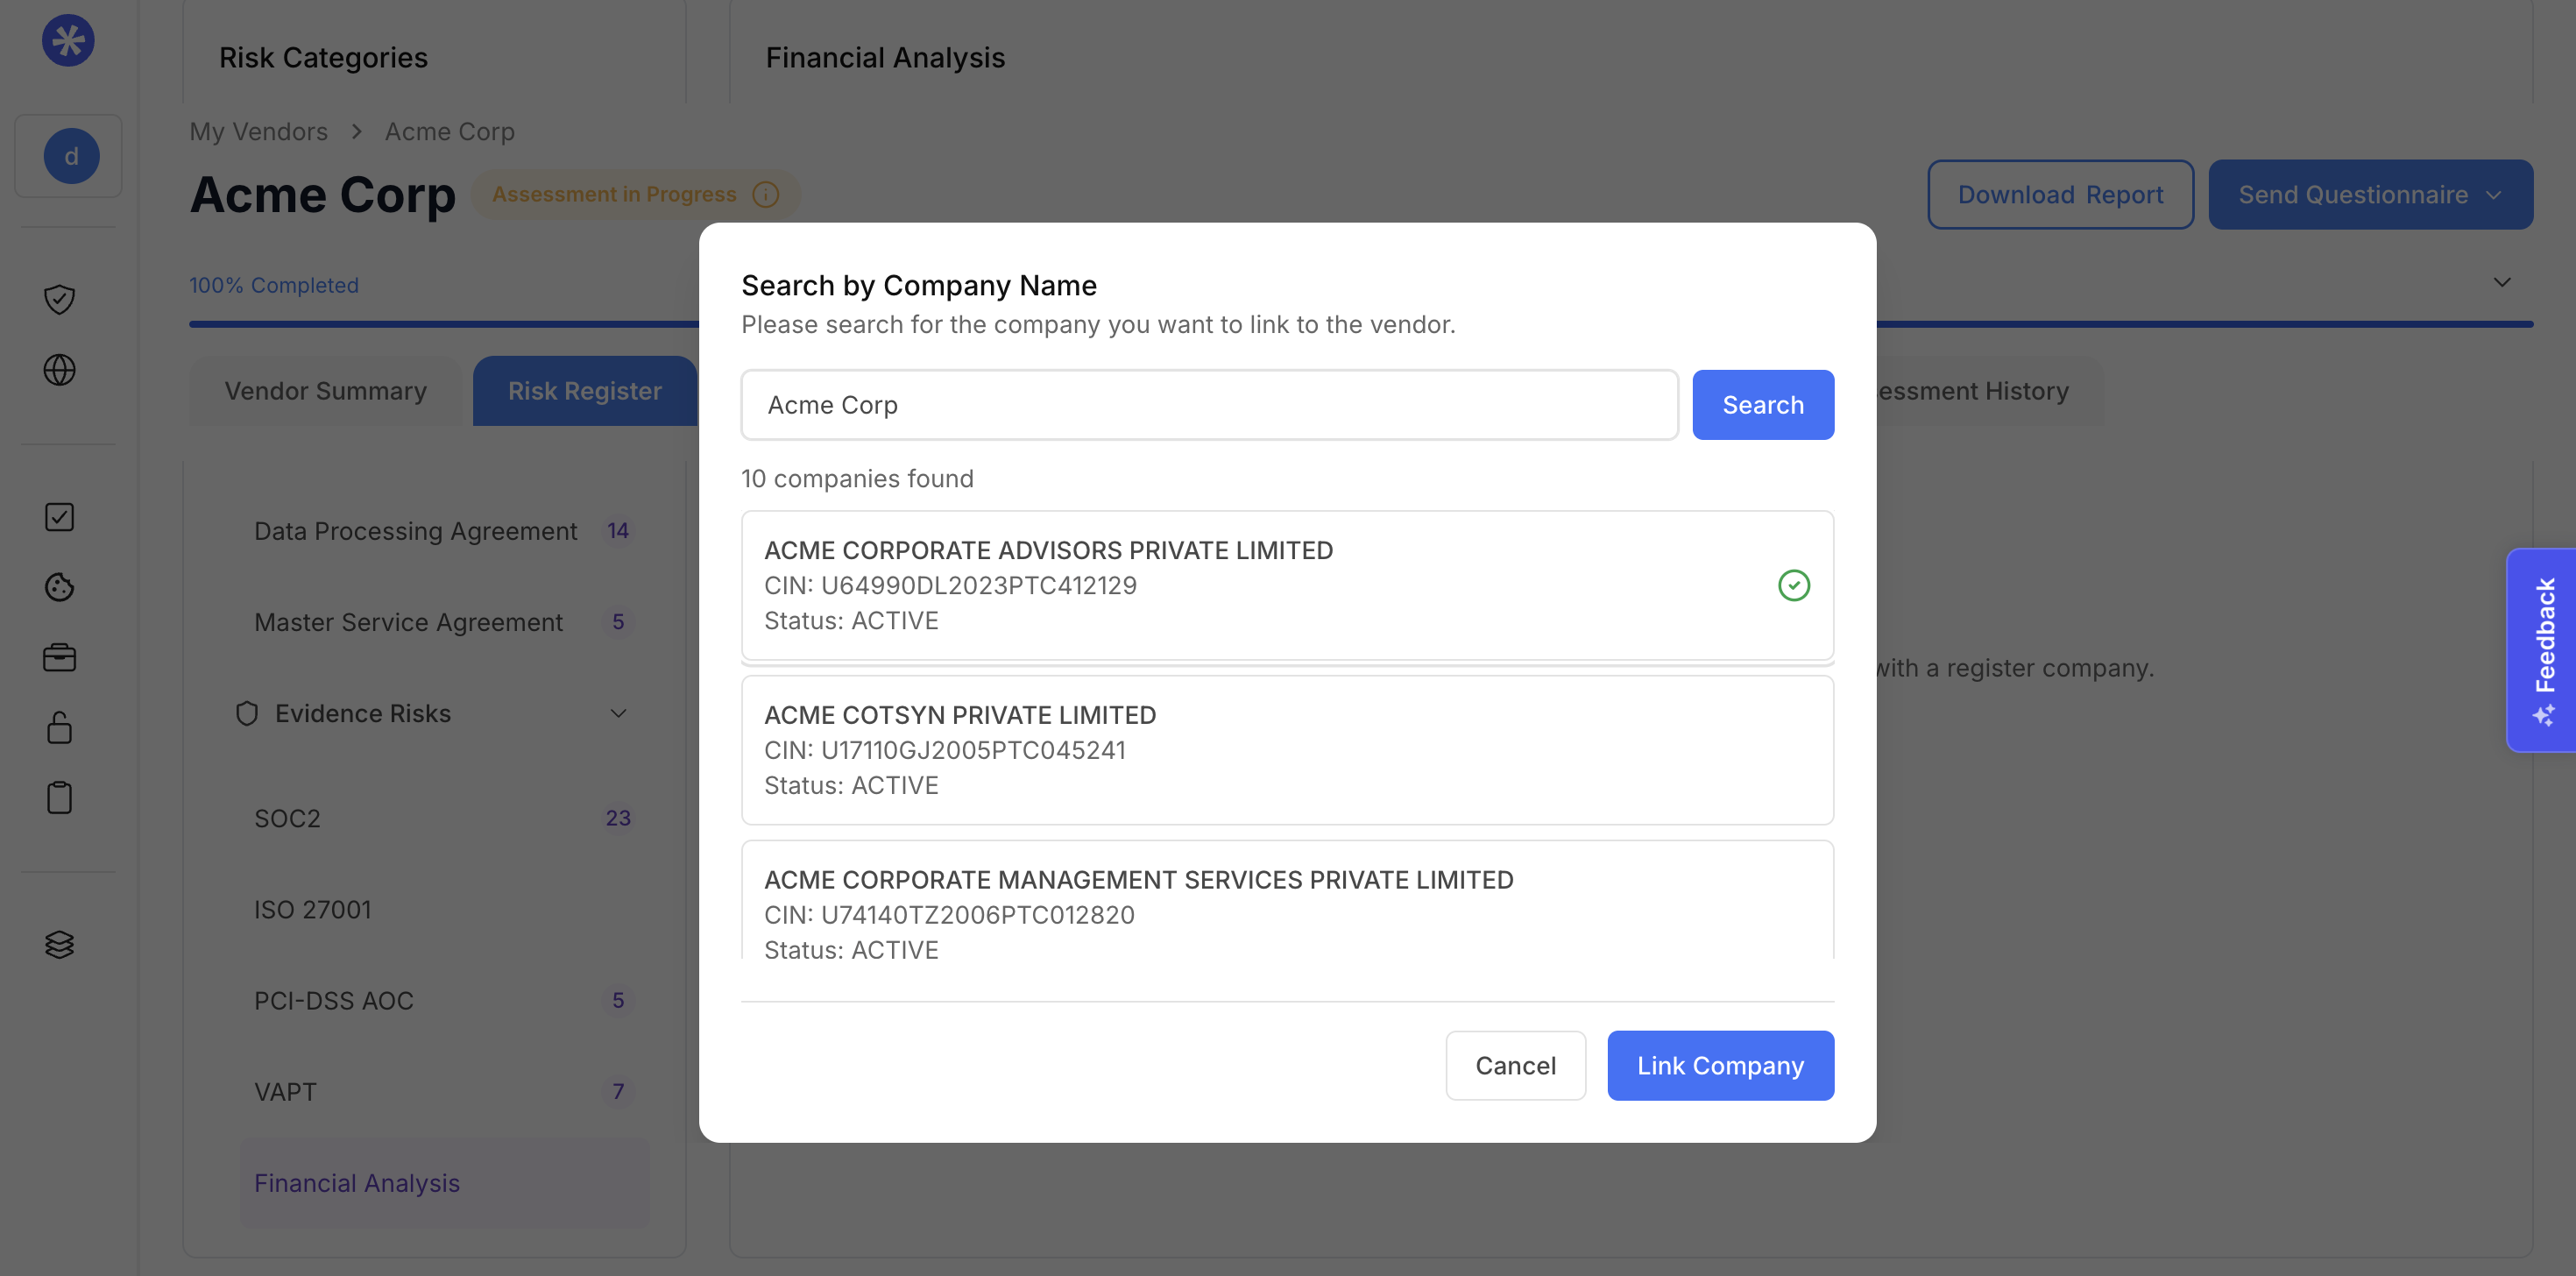Select ACME CORPORATE ADVISORS PRIVATE LIMITED result

pos(1287,585)
